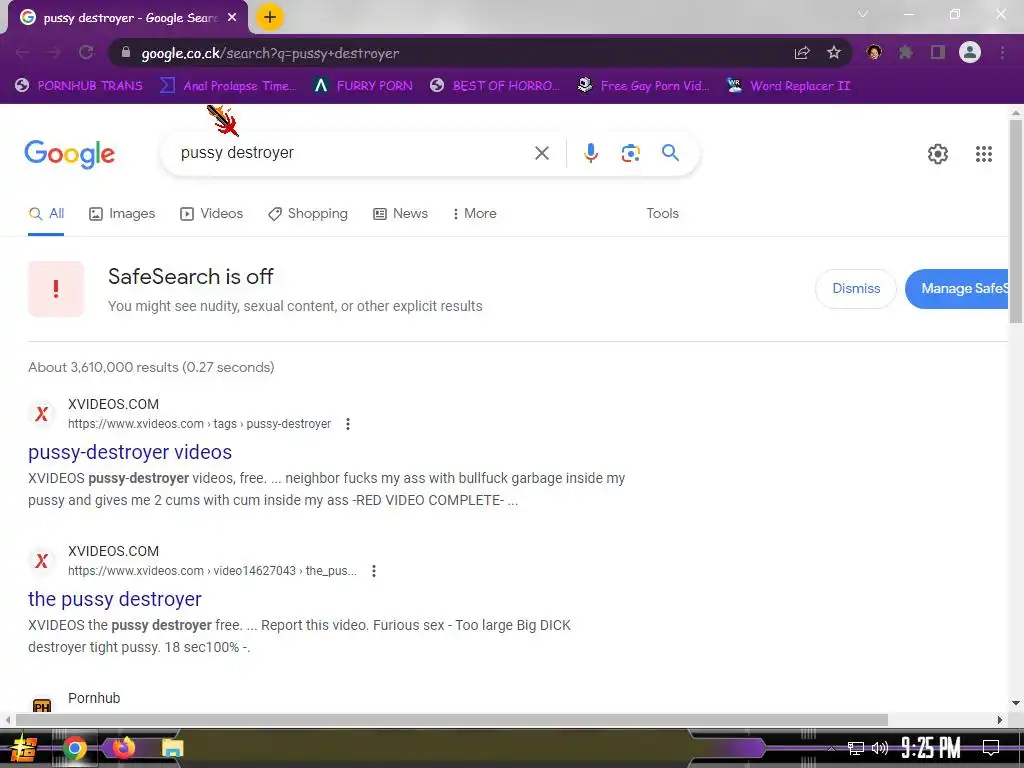The height and width of the screenshot is (768, 1024).
Task: Click the tab search chevron
Action: click(x=863, y=14)
